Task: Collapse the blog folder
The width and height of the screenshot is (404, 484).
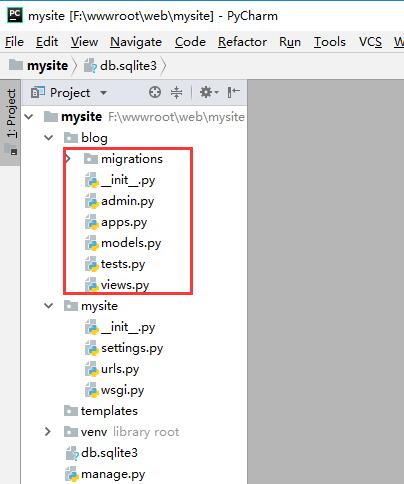Action: (49, 138)
